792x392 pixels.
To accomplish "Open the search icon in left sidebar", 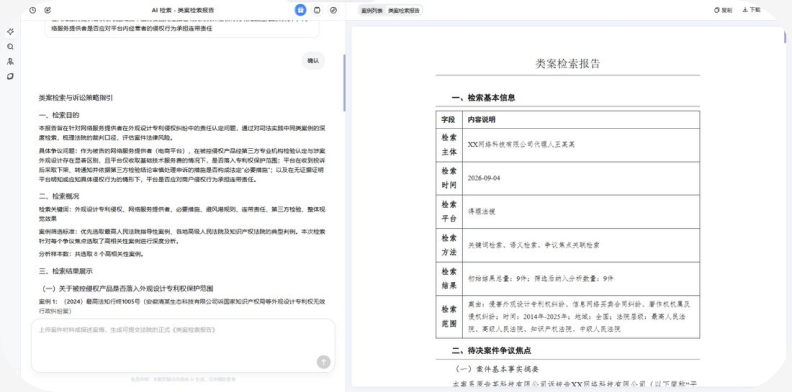I will pos(10,46).
